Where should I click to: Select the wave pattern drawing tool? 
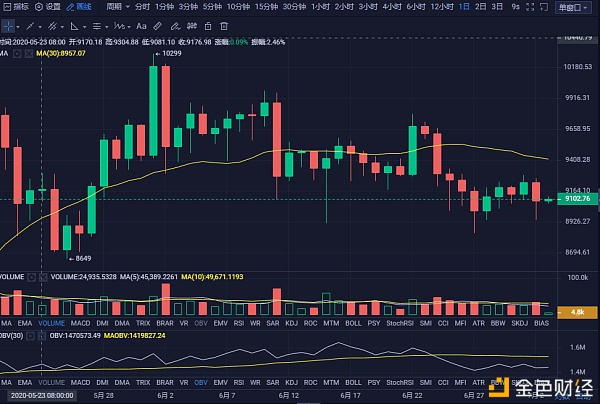pos(119,26)
